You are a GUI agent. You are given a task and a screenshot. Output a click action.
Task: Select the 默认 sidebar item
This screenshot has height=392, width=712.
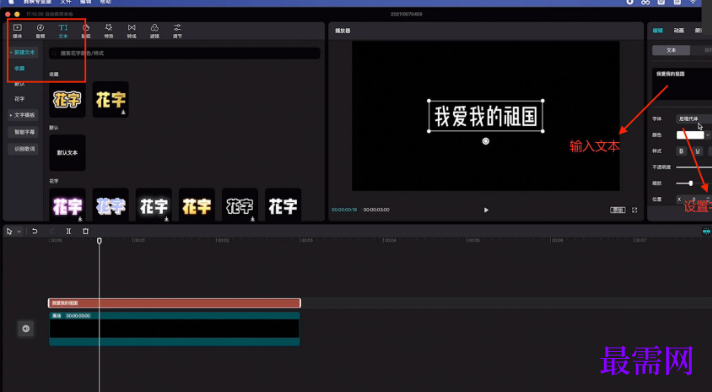tap(20, 84)
